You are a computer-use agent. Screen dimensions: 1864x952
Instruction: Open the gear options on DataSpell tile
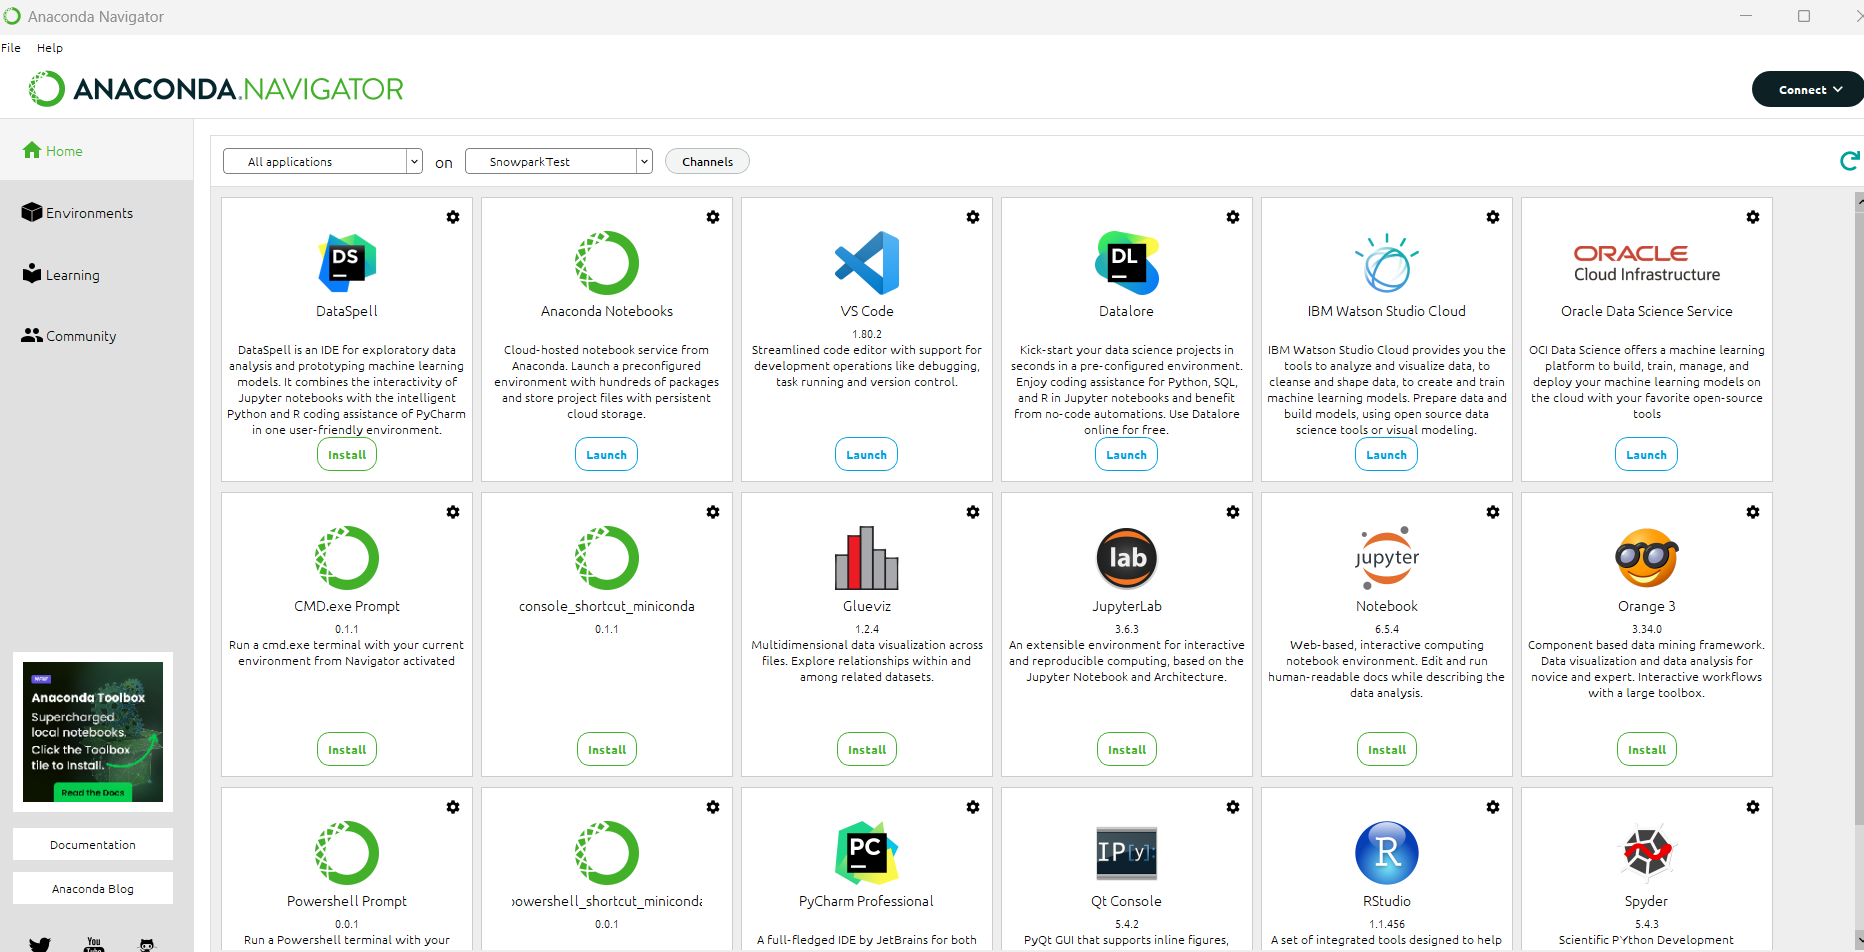453,217
